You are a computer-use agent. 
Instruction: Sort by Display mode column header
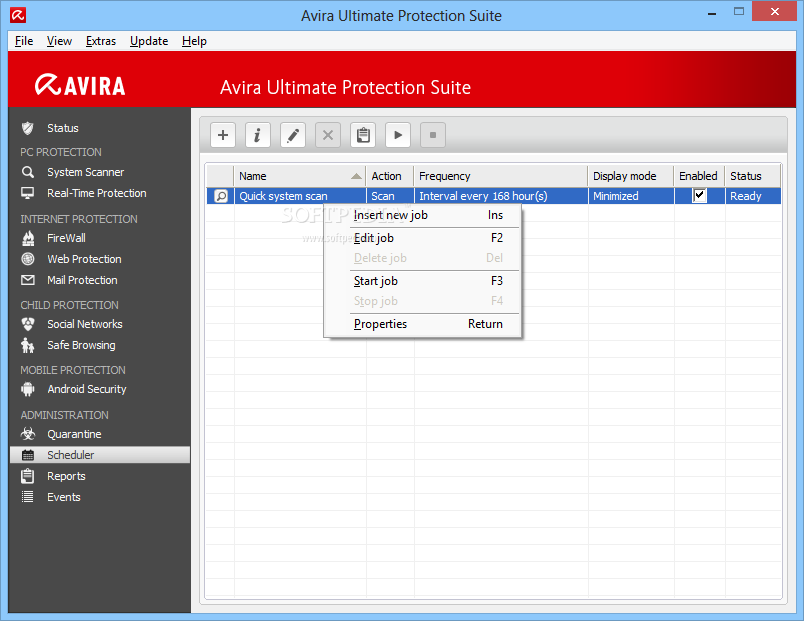(631, 176)
